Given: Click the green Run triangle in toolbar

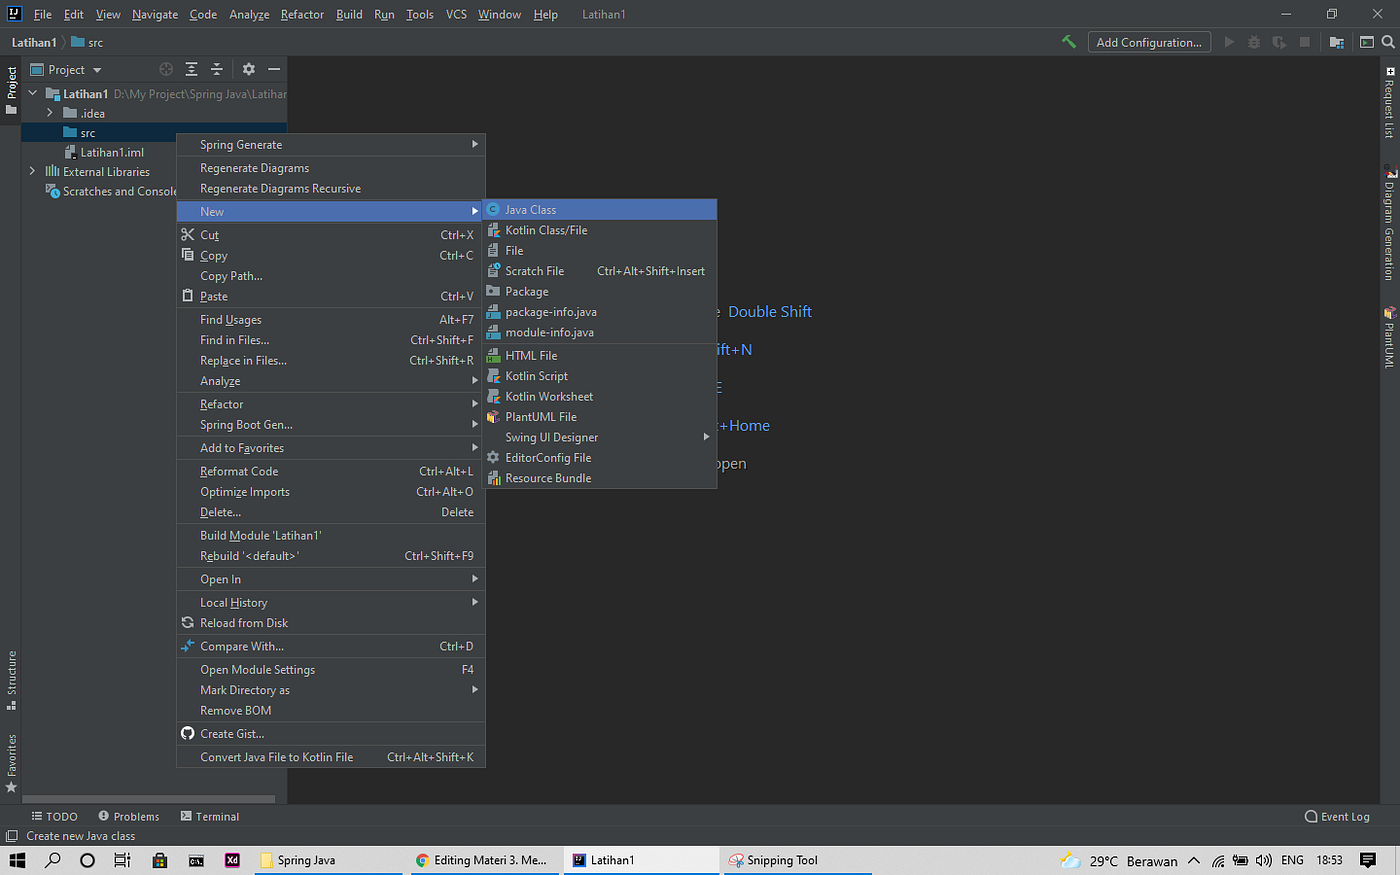Looking at the screenshot, I should point(1229,42).
